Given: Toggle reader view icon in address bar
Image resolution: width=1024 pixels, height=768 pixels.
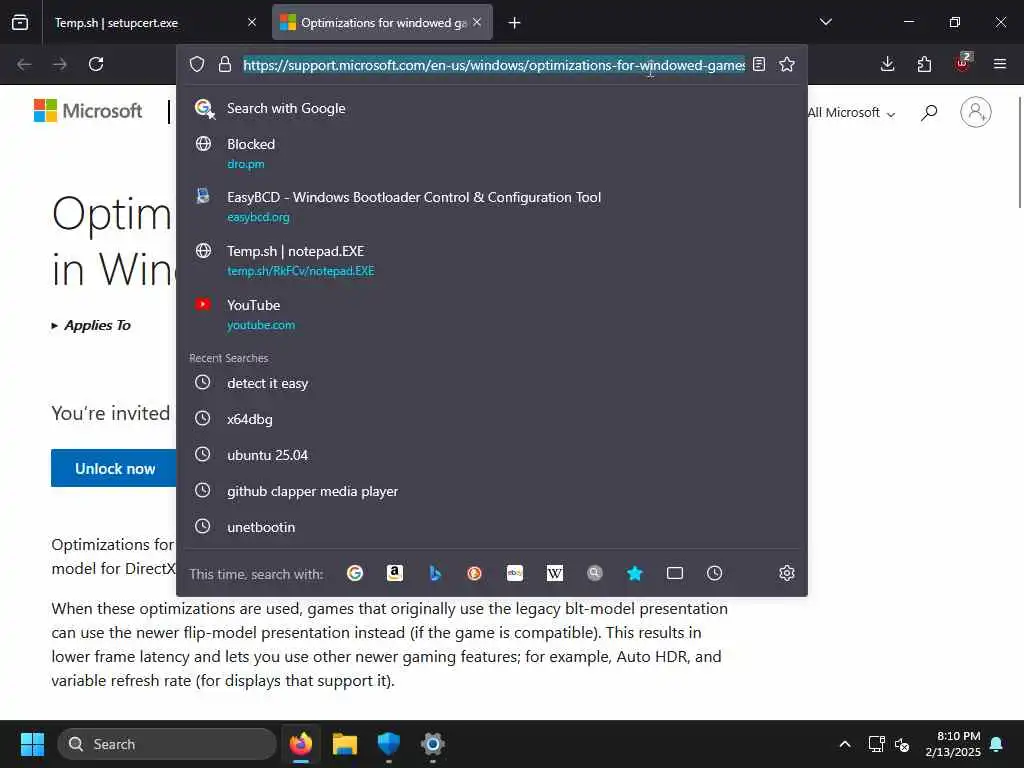Looking at the screenshot, I should (759, 64).
